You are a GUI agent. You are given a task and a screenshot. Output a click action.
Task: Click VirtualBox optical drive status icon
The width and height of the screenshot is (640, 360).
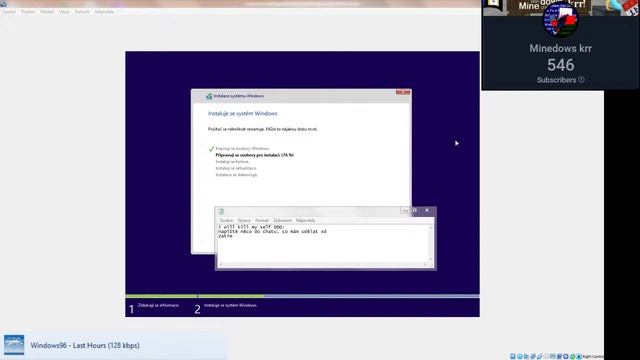tap(520, 356)
